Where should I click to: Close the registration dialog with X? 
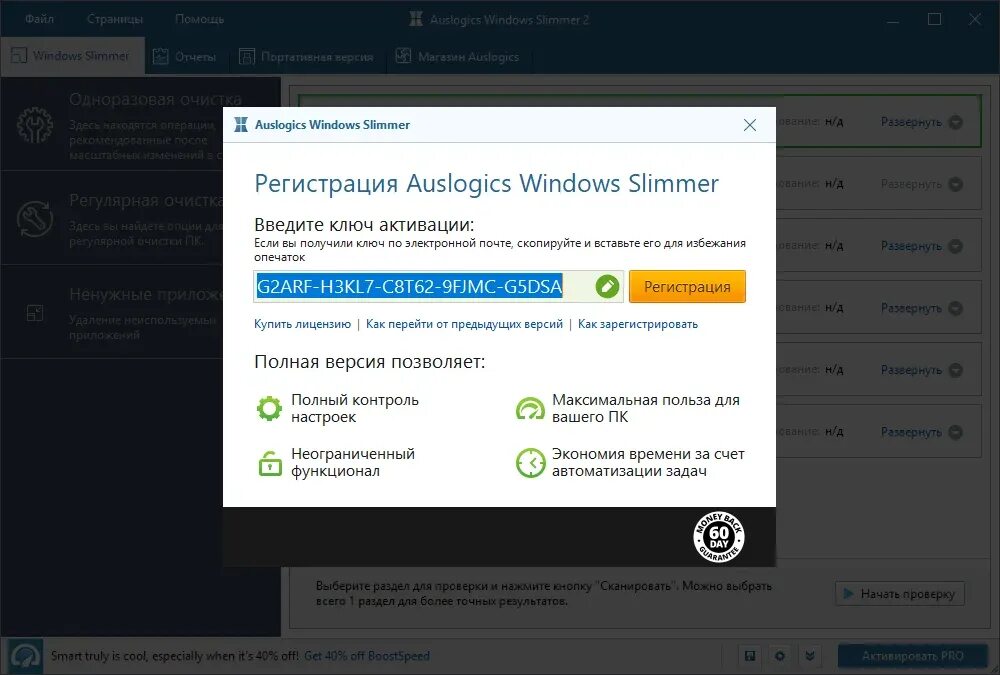coord(750,125)
